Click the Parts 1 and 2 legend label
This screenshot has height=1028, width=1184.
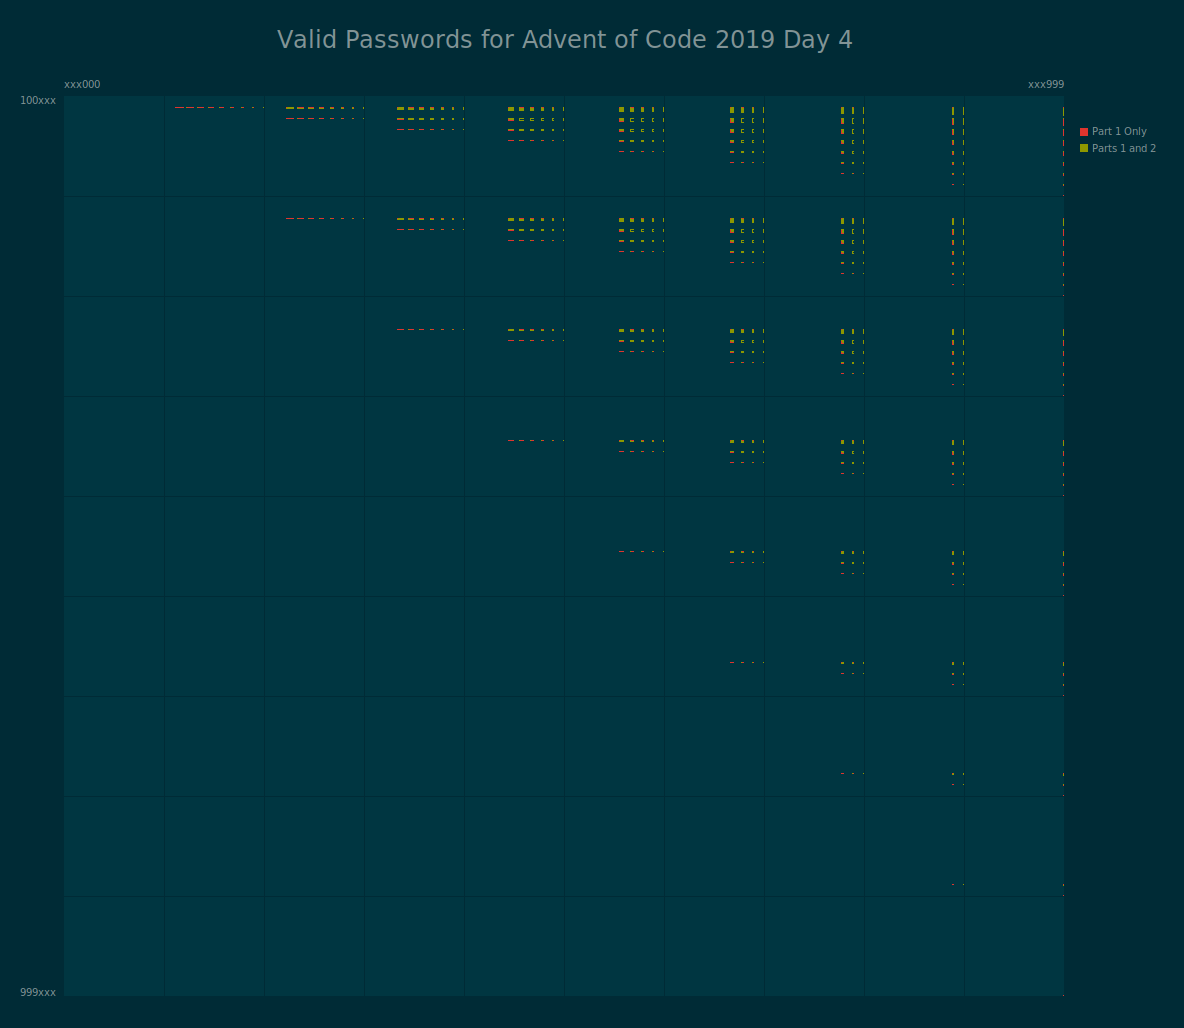pyautogui.click(x=1125, y=148)
